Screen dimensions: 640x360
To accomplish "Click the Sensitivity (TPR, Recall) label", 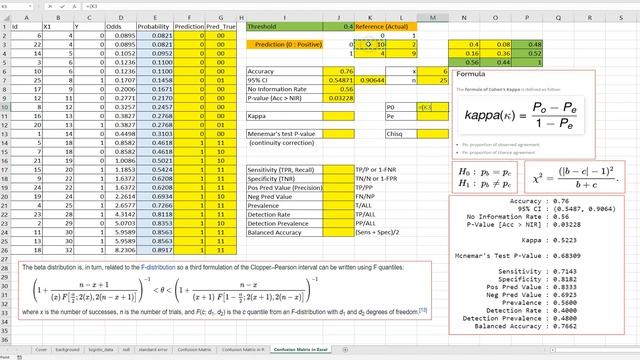I will click(284, 169).
